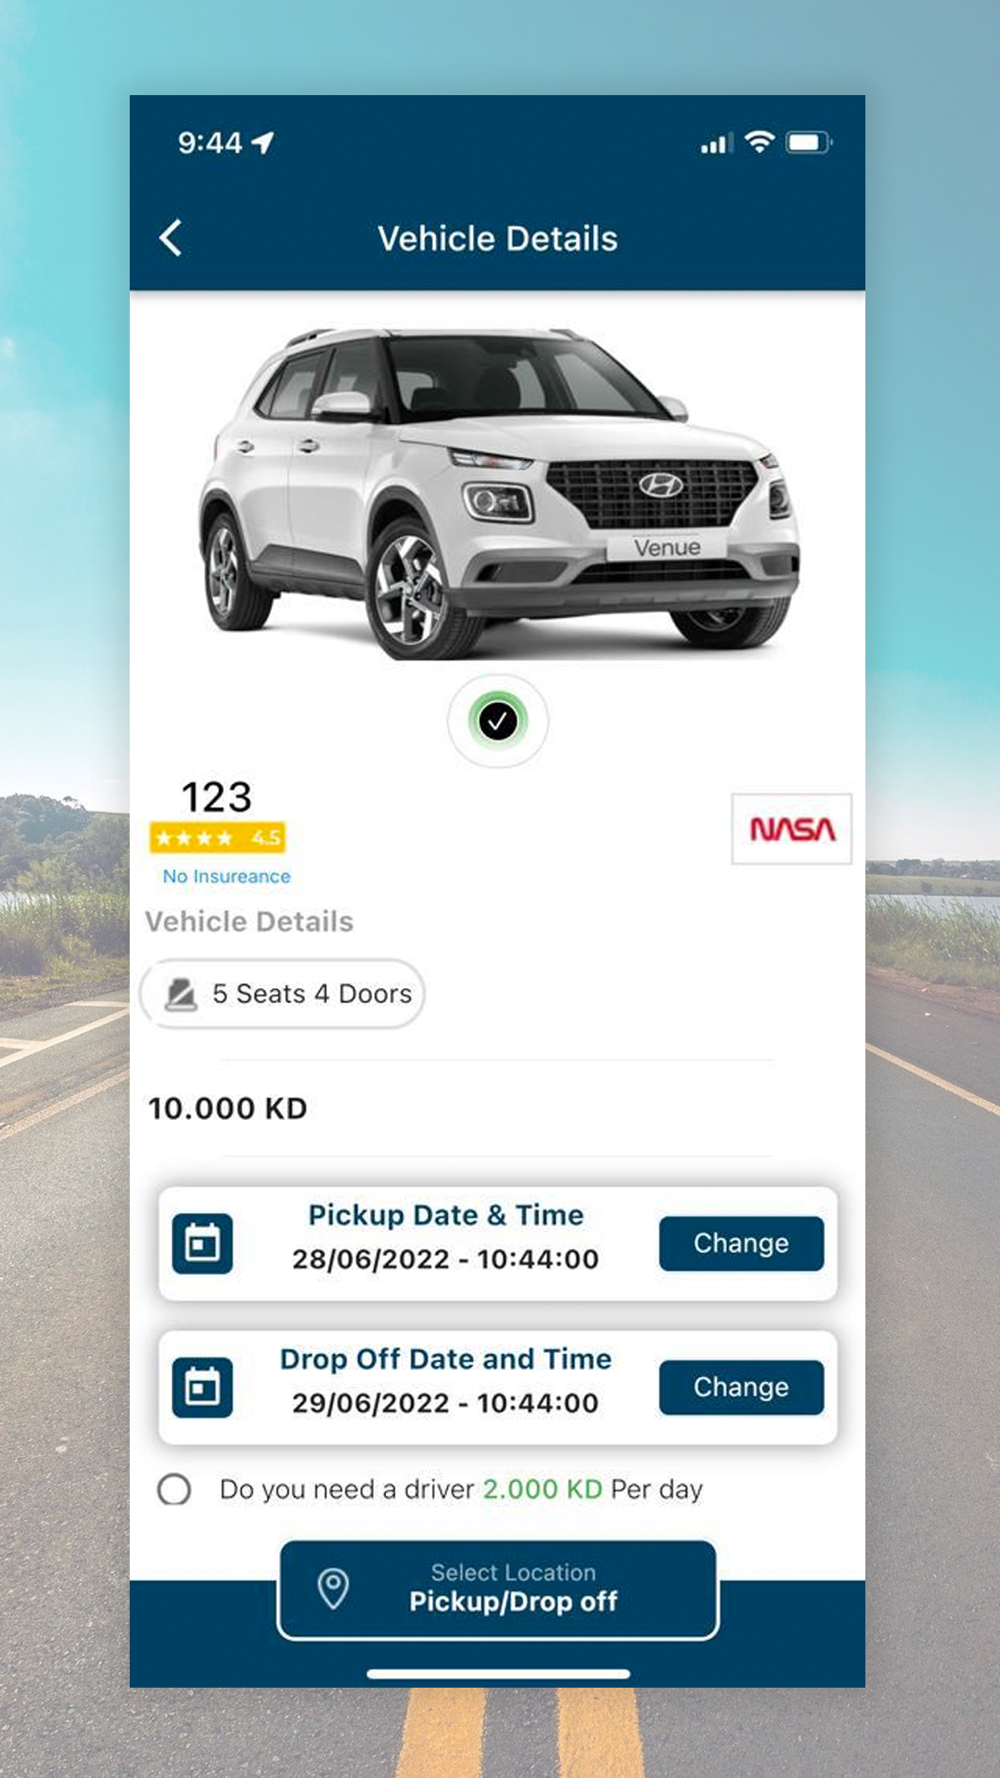Tap the battery status icon
Image resolution: width=1000 pixels, height=1778 pixels.
click(x=809, y=143)
